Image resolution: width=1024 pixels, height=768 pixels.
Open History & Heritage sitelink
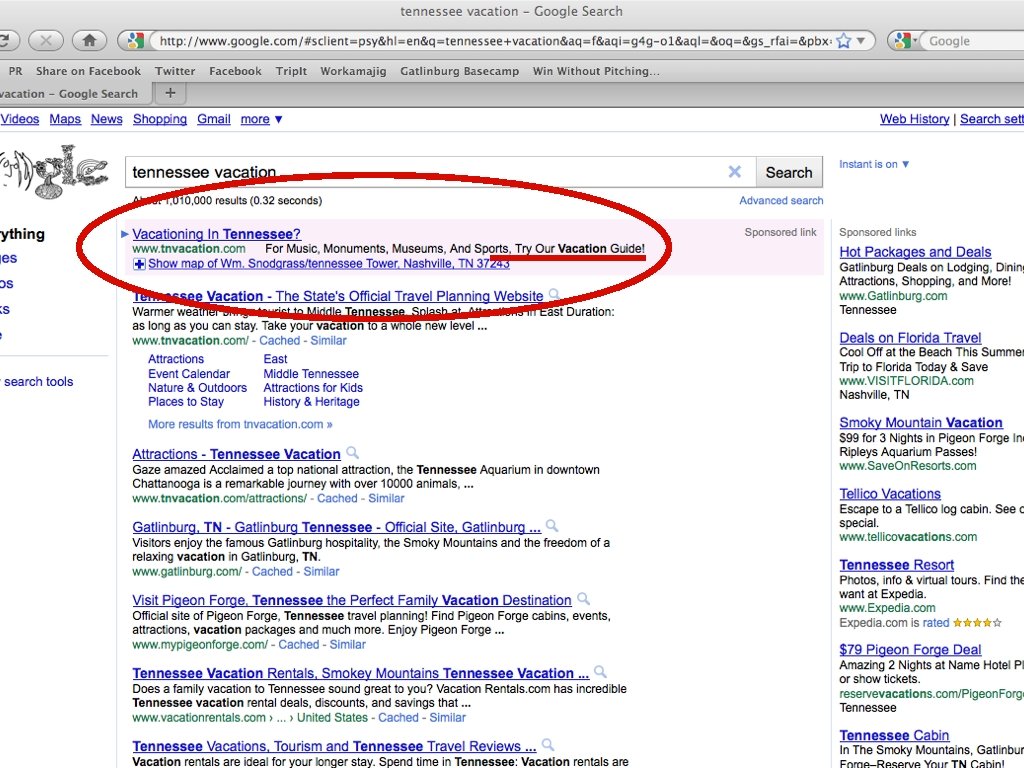[311, 402]
